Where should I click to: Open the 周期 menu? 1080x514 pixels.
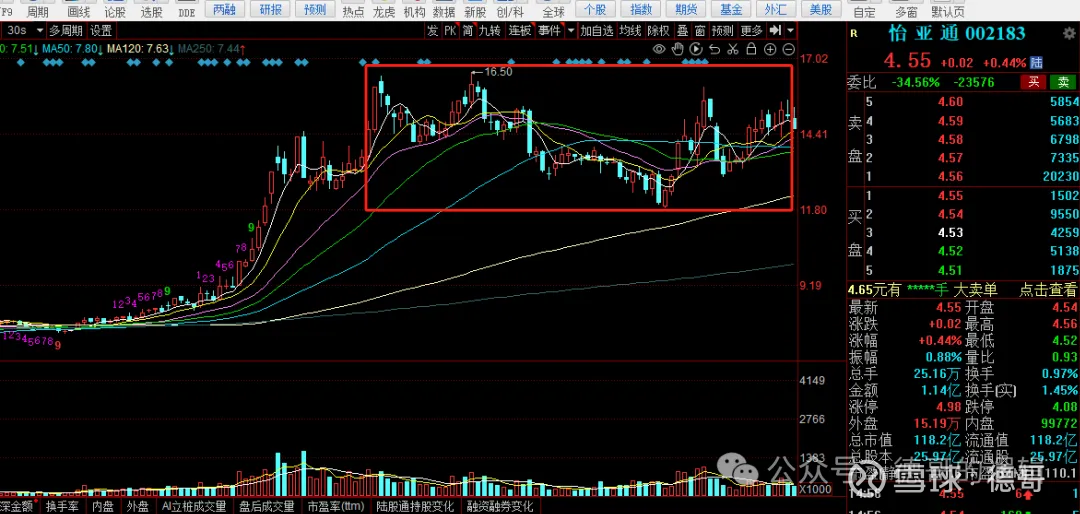(x=37, y=11)
